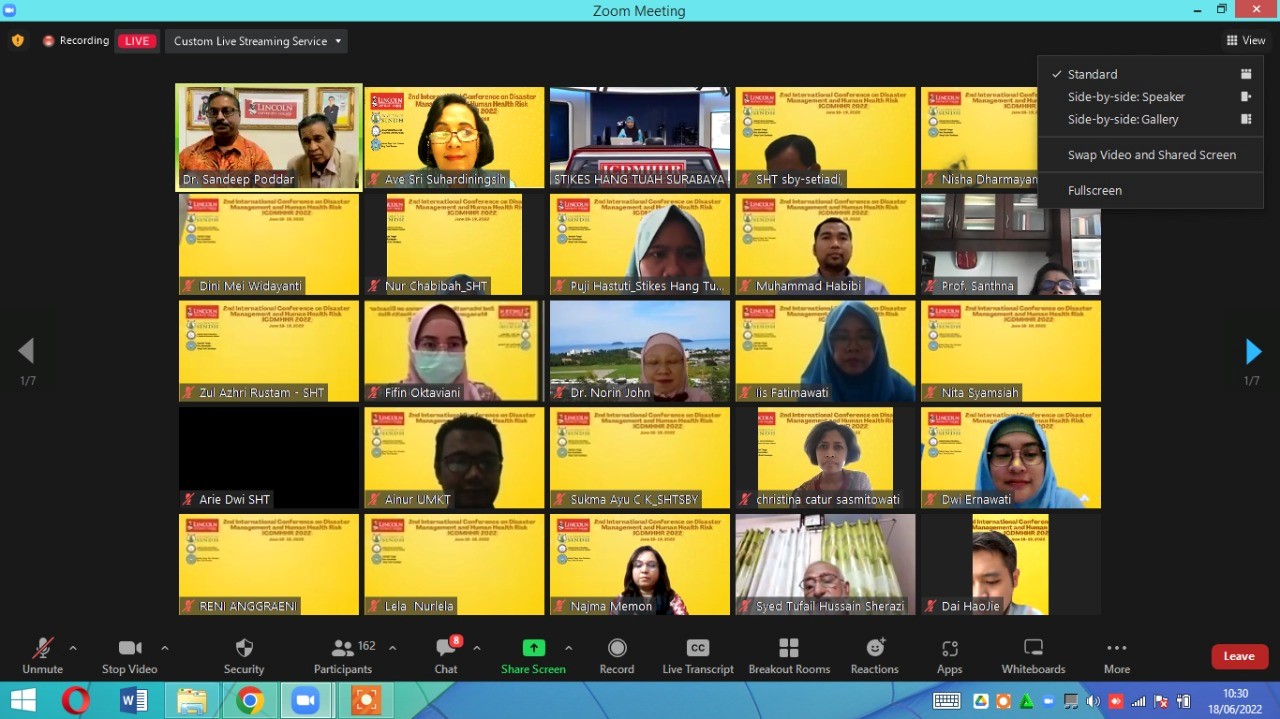Screen dimensions: 1280x719
Task: Open the on-screen keyboard tray icon
Action: pos(946,701)
